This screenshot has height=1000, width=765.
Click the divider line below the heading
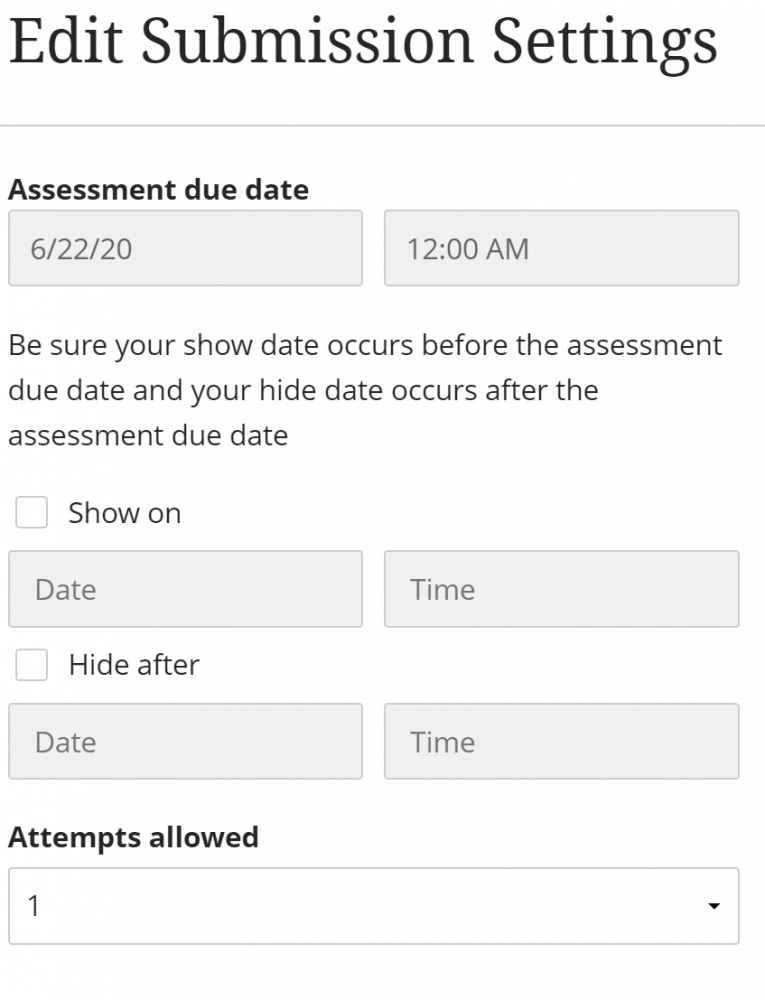pos(382,126)
